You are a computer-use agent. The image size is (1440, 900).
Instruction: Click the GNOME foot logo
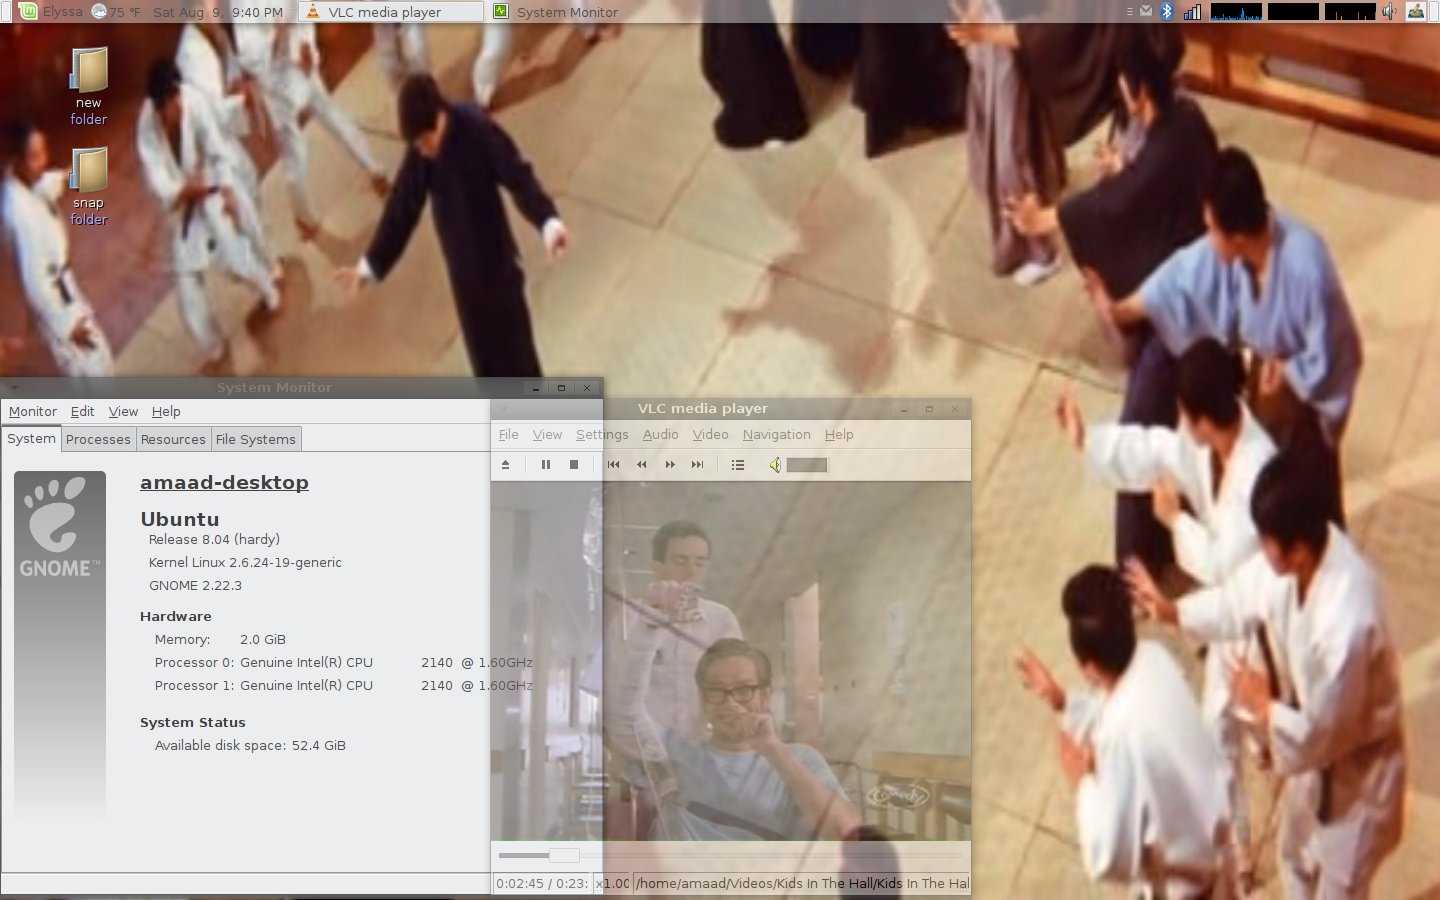click(59, 527)
